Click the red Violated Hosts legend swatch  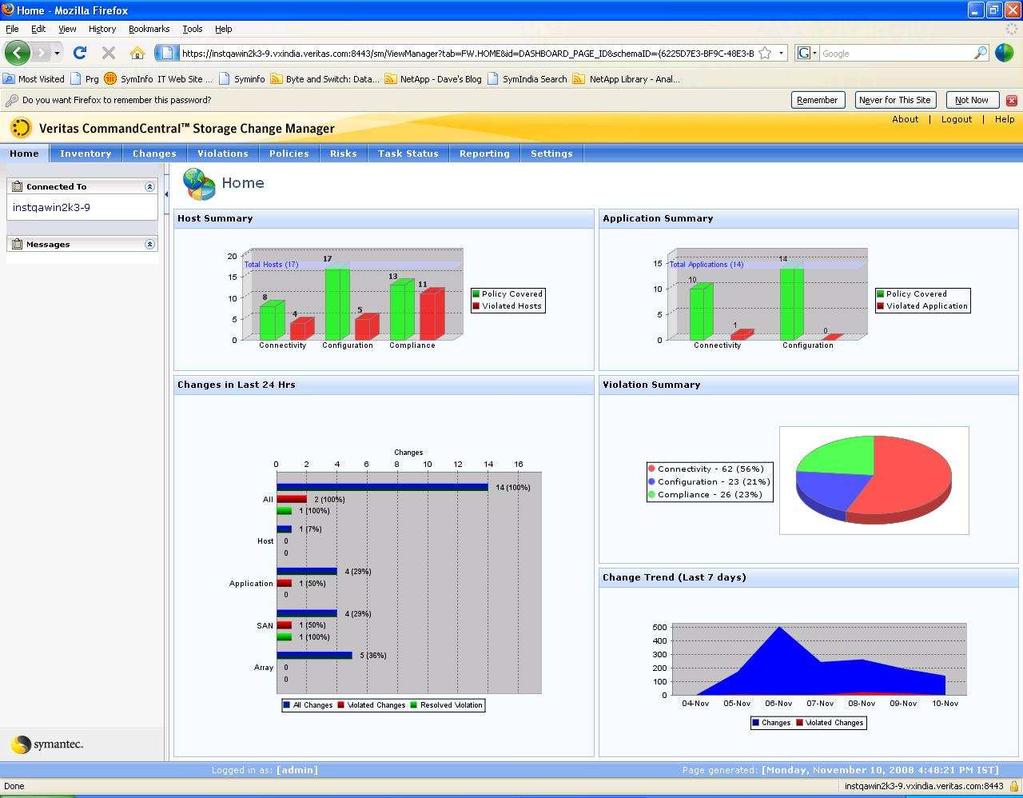click(476, 306)
